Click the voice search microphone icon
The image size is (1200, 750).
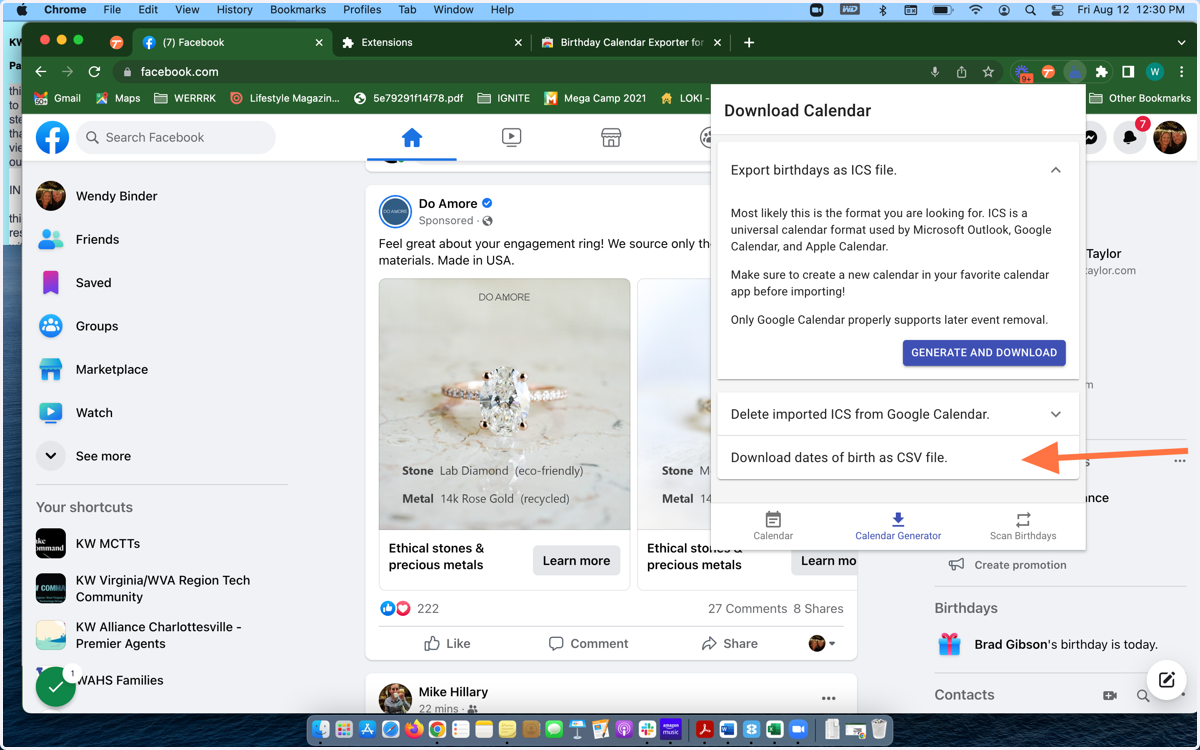935,72
